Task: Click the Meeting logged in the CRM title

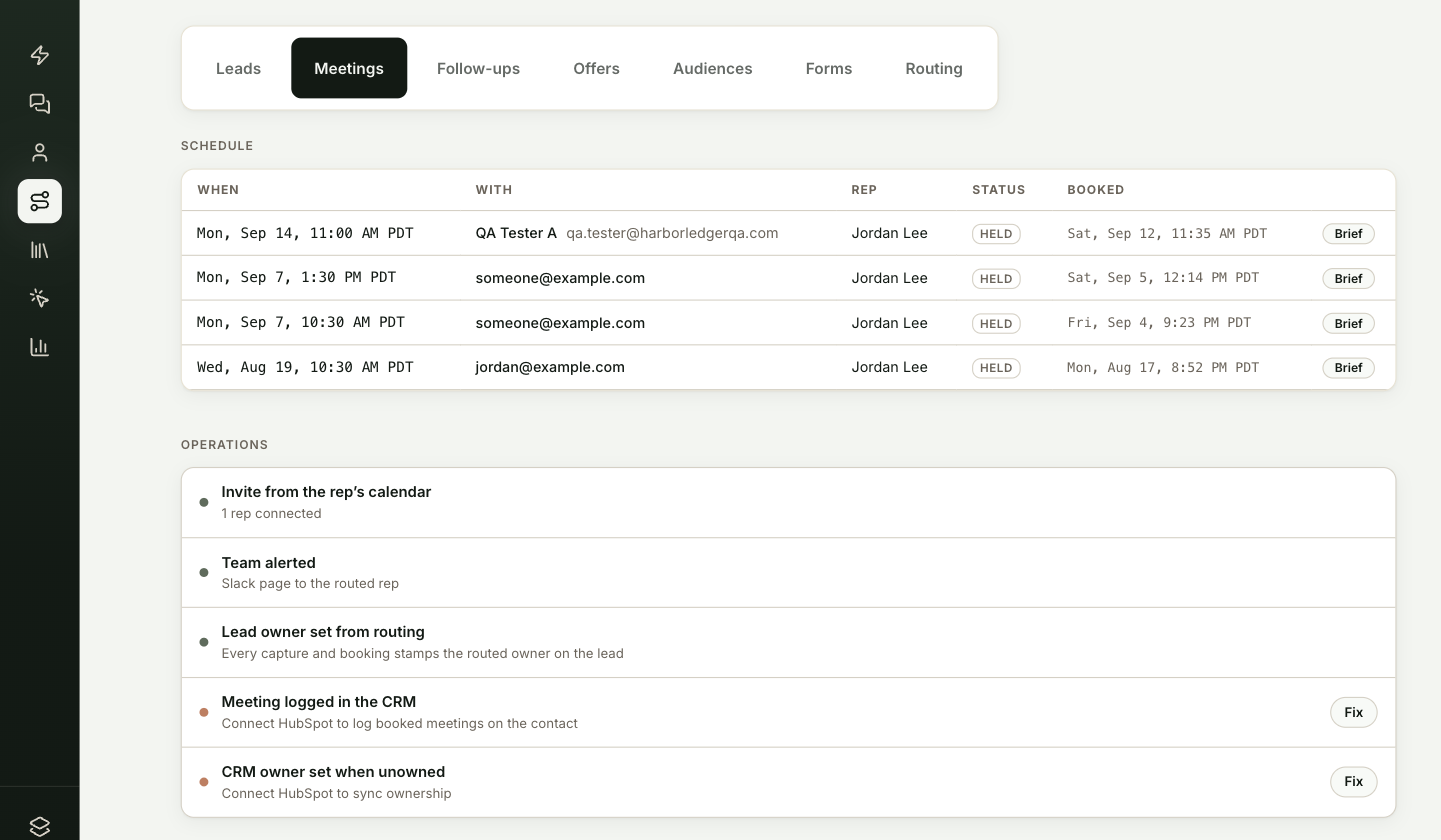Action: tap(318, 702)
